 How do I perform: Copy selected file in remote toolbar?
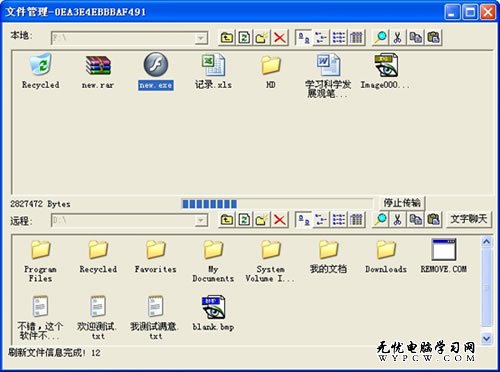pyautogui.click(x=416, y=220)
